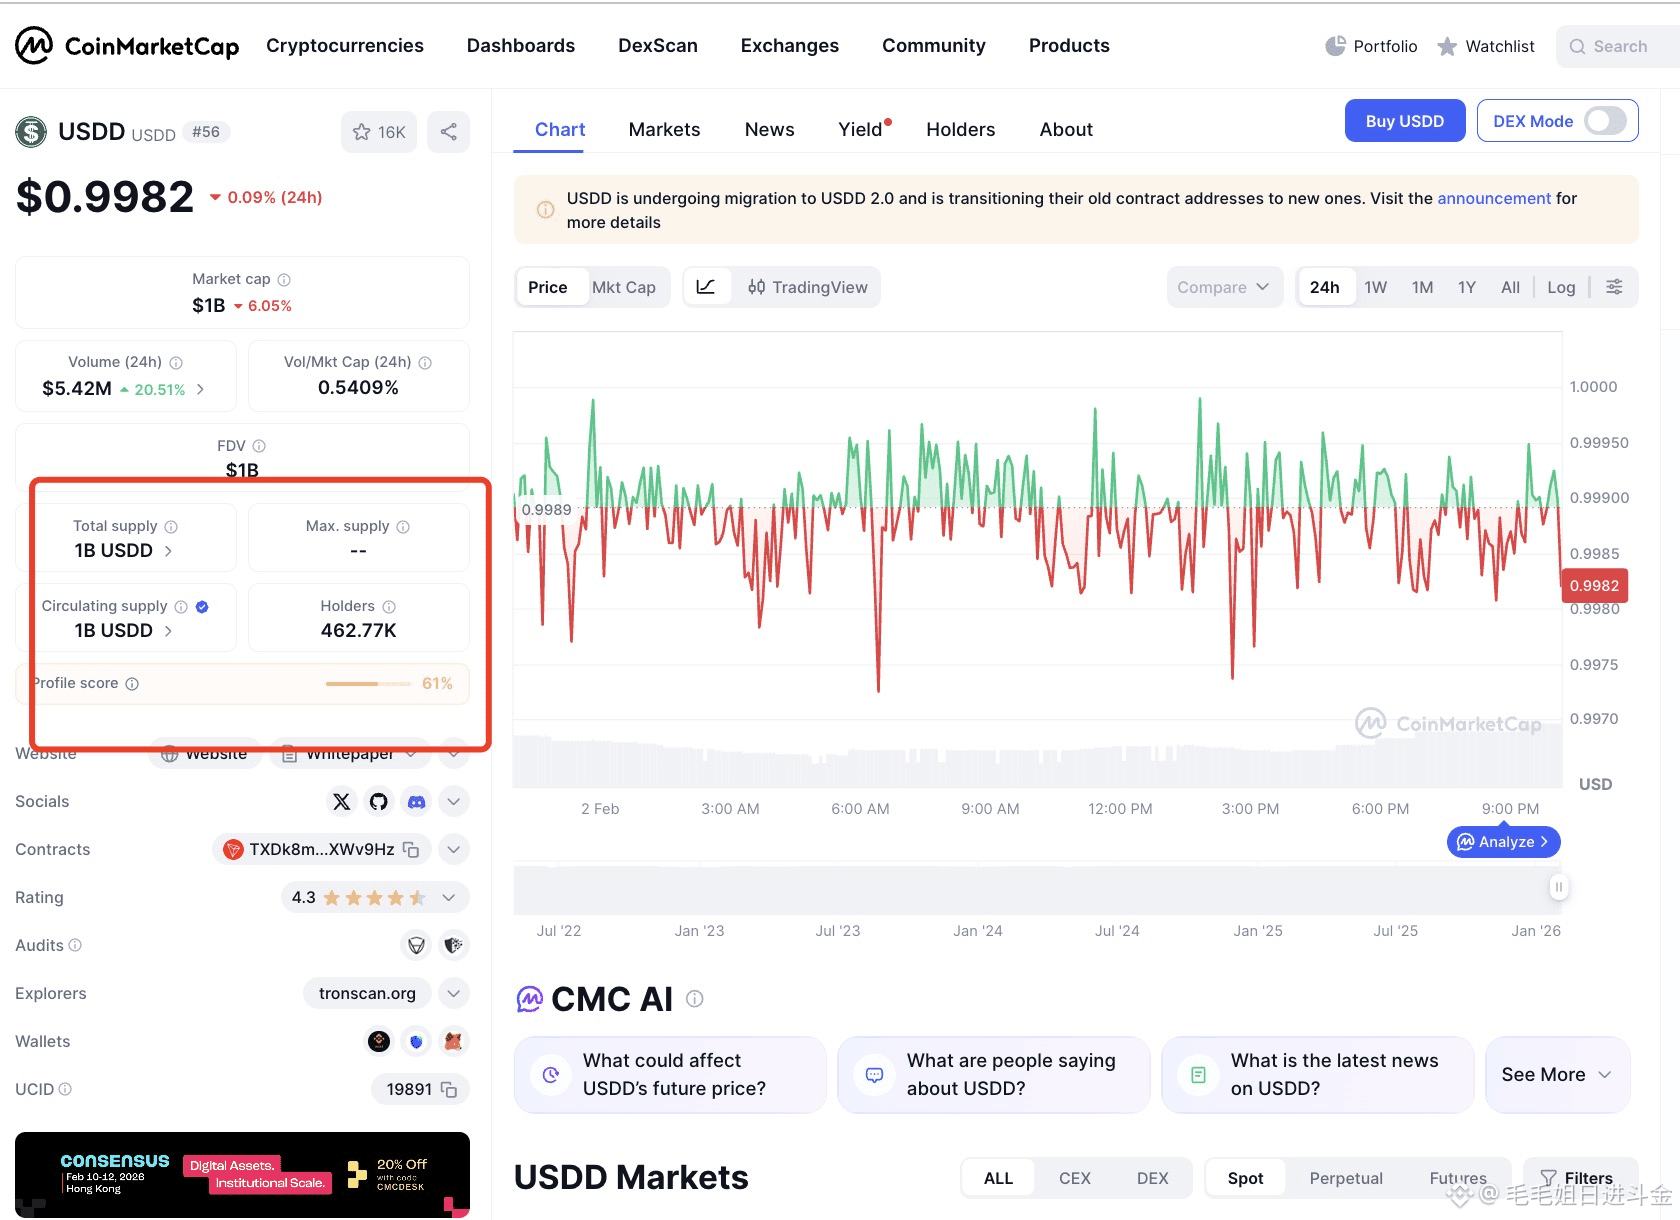Viewport: 1680px width, 1220px height.
Task: Select the 1W time range
Action: 1376,287
